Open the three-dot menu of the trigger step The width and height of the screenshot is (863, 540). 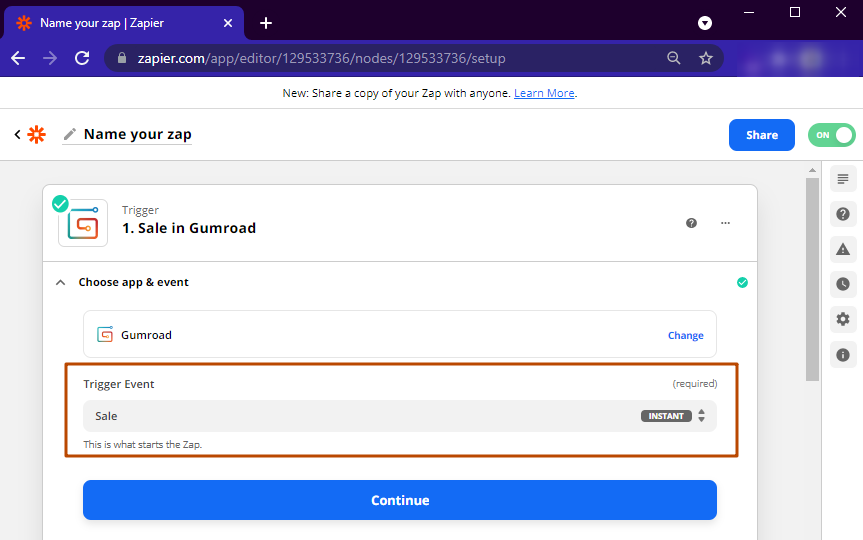coord(725,223)
